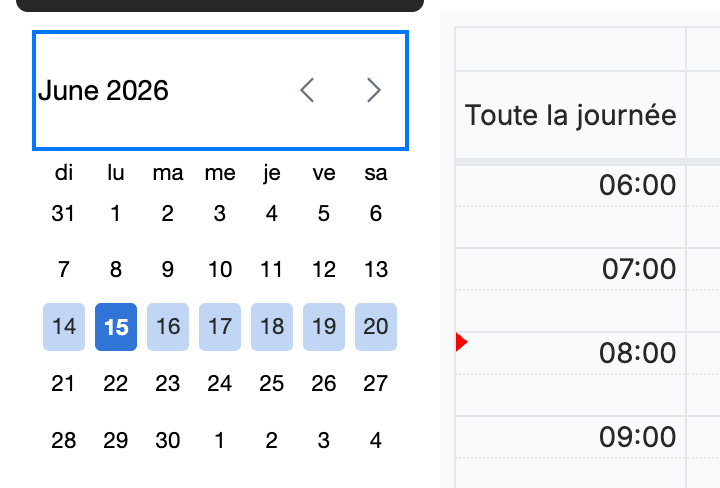Select June 1 in mini calendar
The image size is (720, 488).
(116, 213)
